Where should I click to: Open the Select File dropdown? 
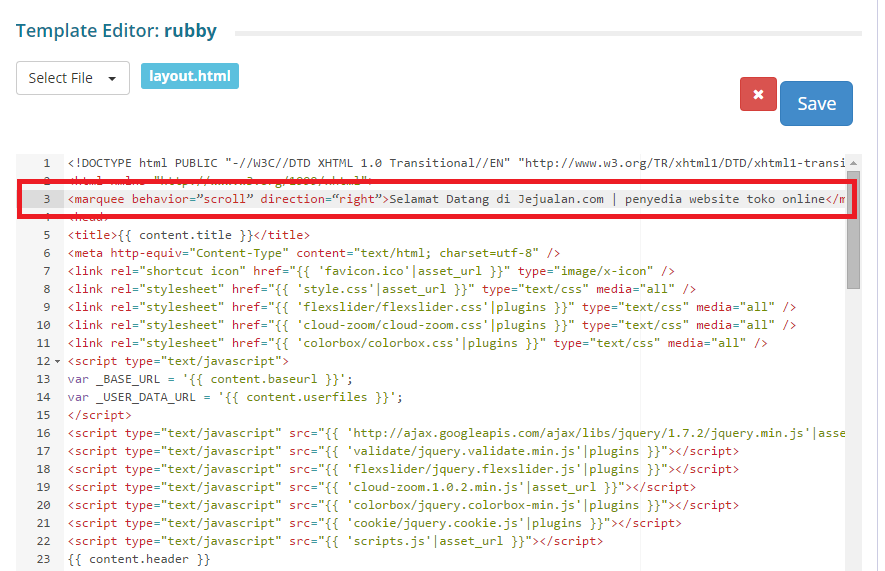pos(73,78)
